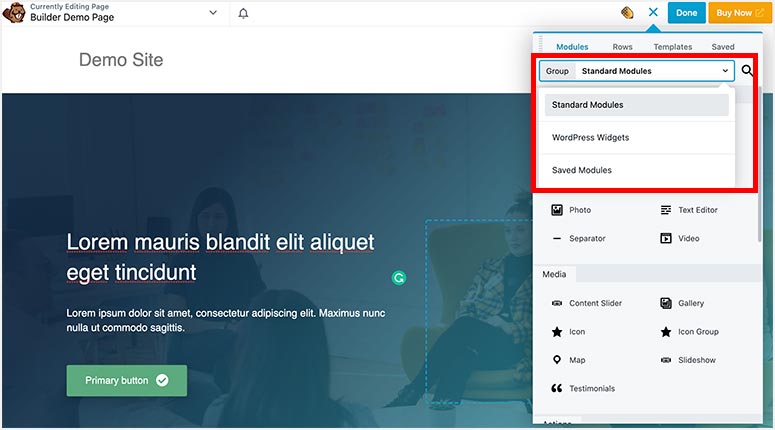
Task: Choose Standard Modules from the list
Action: (637, 105)
